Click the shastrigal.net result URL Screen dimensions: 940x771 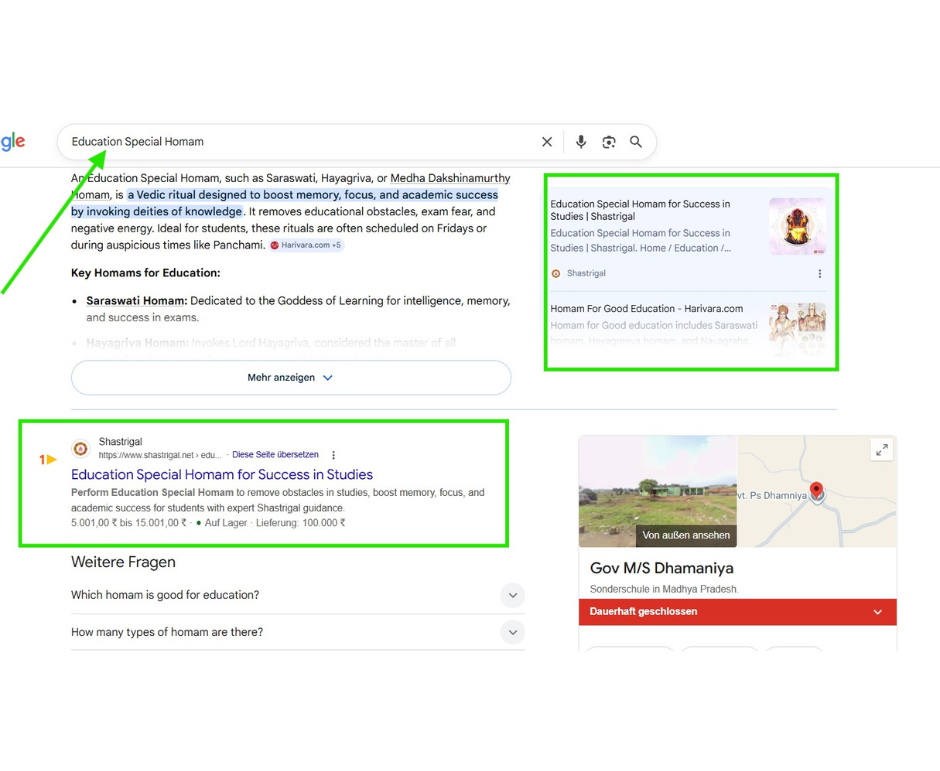pos(160,455)
